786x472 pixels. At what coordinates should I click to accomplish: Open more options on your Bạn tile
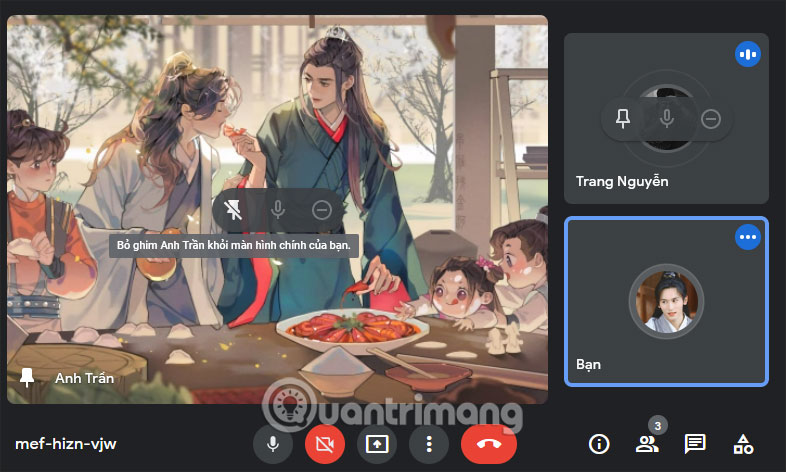click(x=748, y=237)
